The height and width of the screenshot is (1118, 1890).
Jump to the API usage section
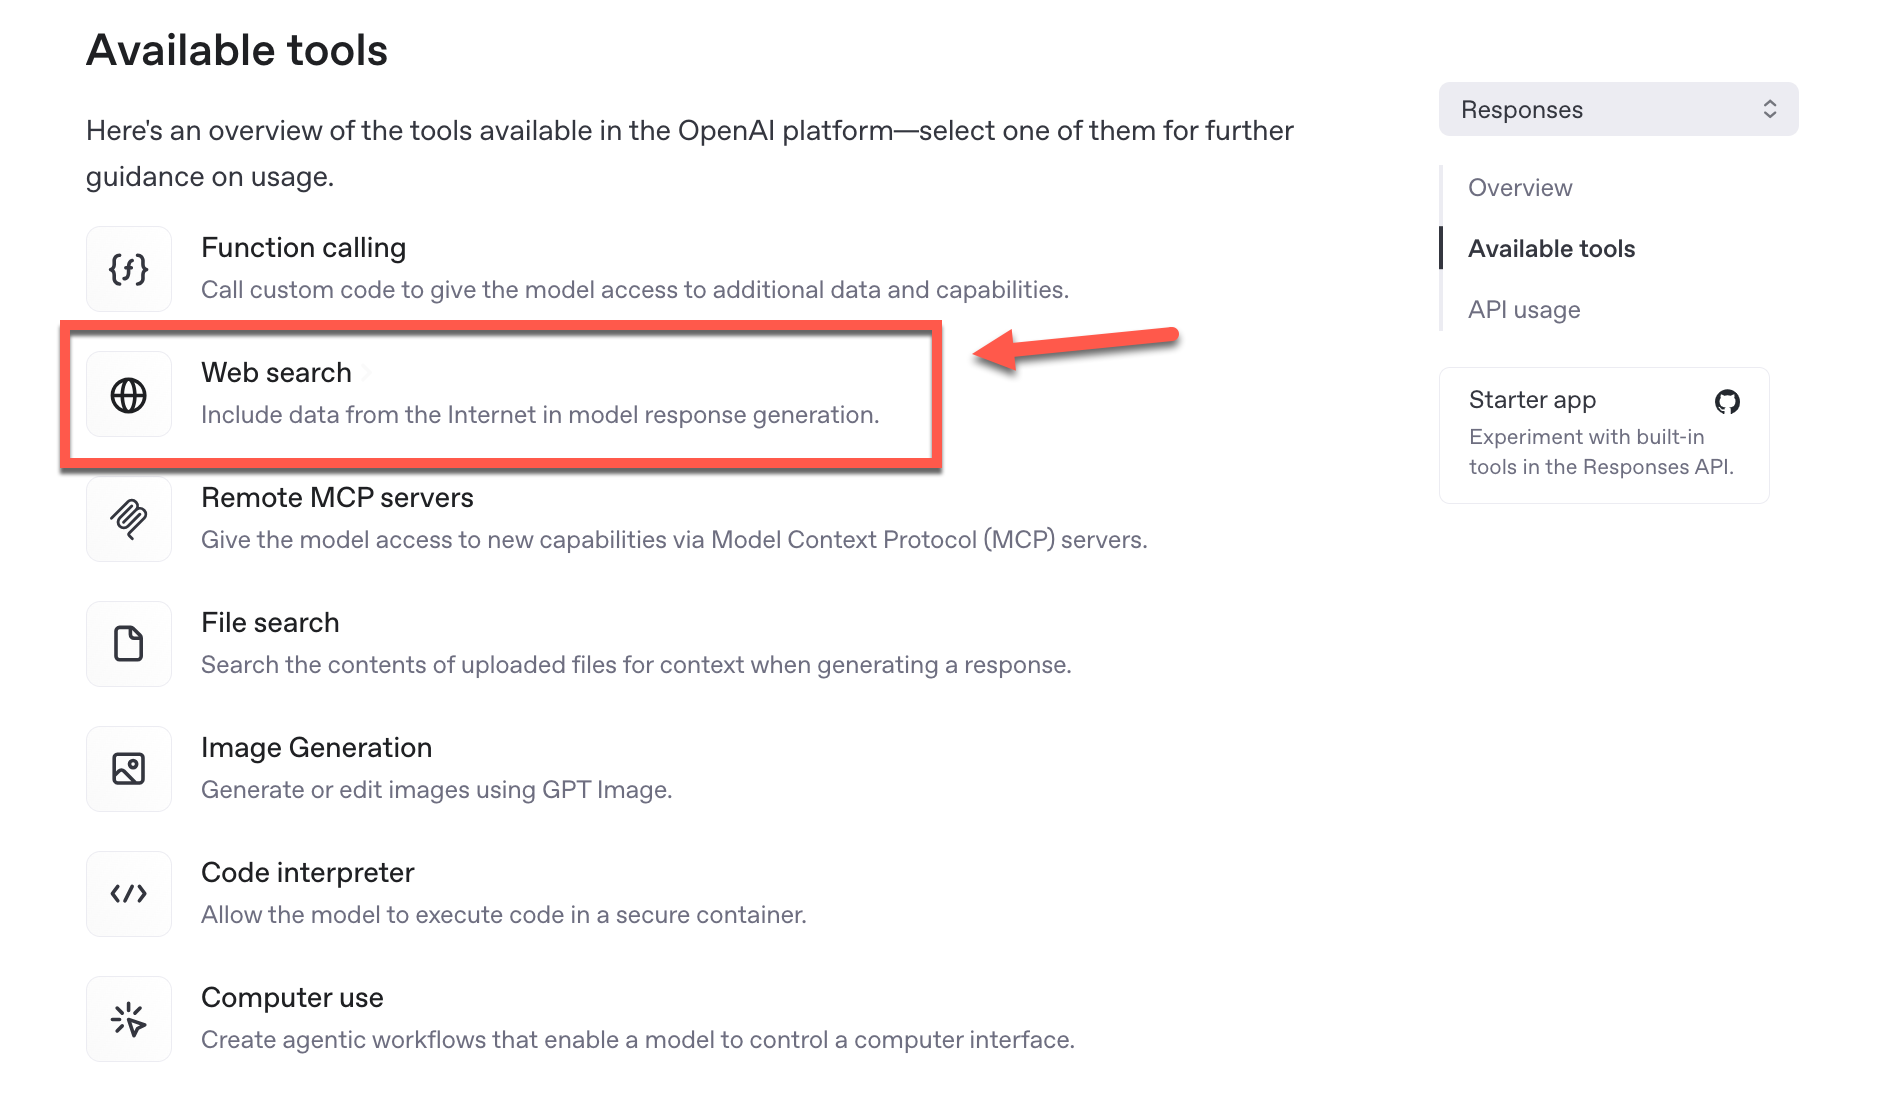pos(1523,310)
